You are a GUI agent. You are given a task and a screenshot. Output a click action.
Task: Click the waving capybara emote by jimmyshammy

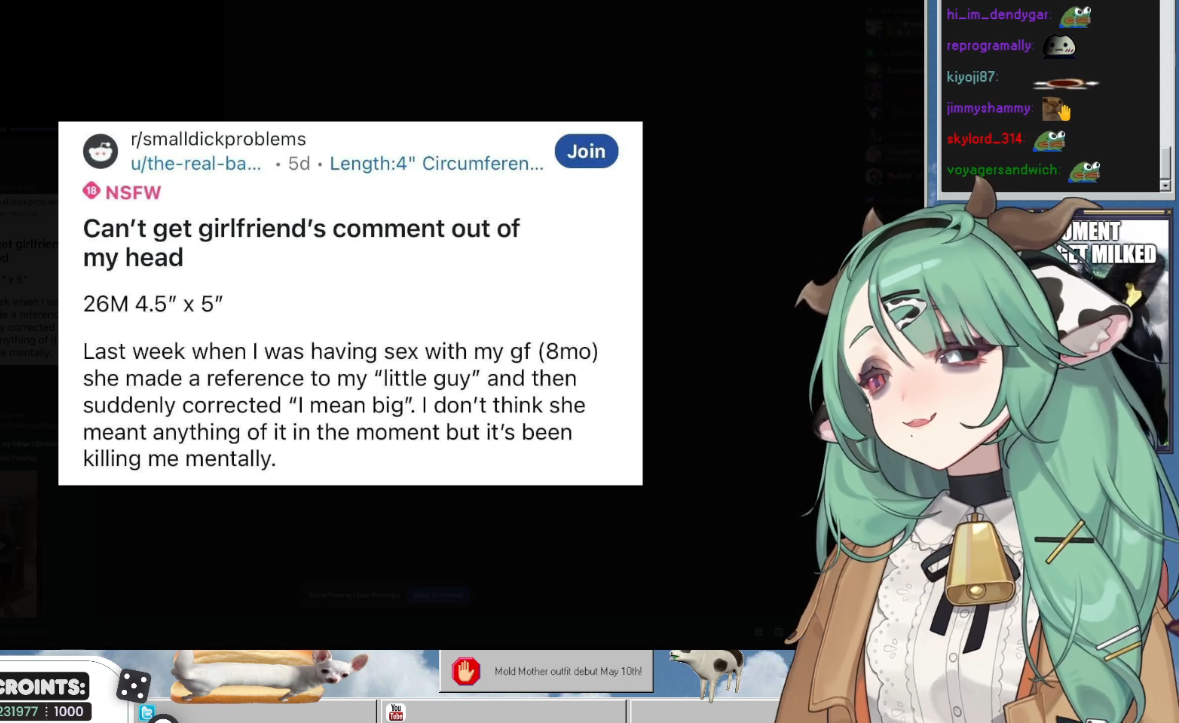click(x=1056, y=110)
